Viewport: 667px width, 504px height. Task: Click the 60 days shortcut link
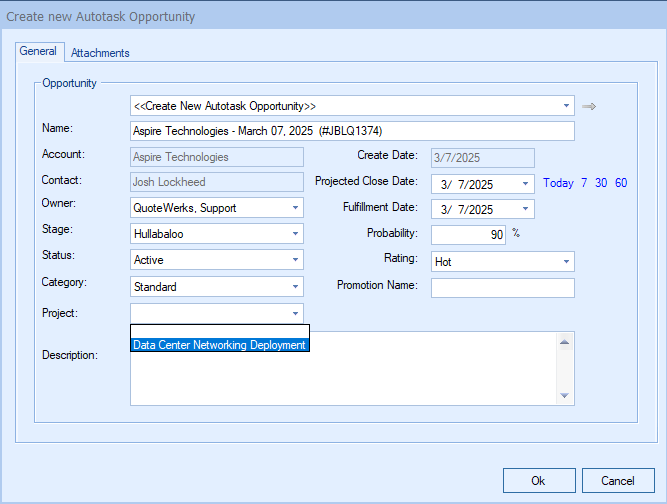coord(621,183)
